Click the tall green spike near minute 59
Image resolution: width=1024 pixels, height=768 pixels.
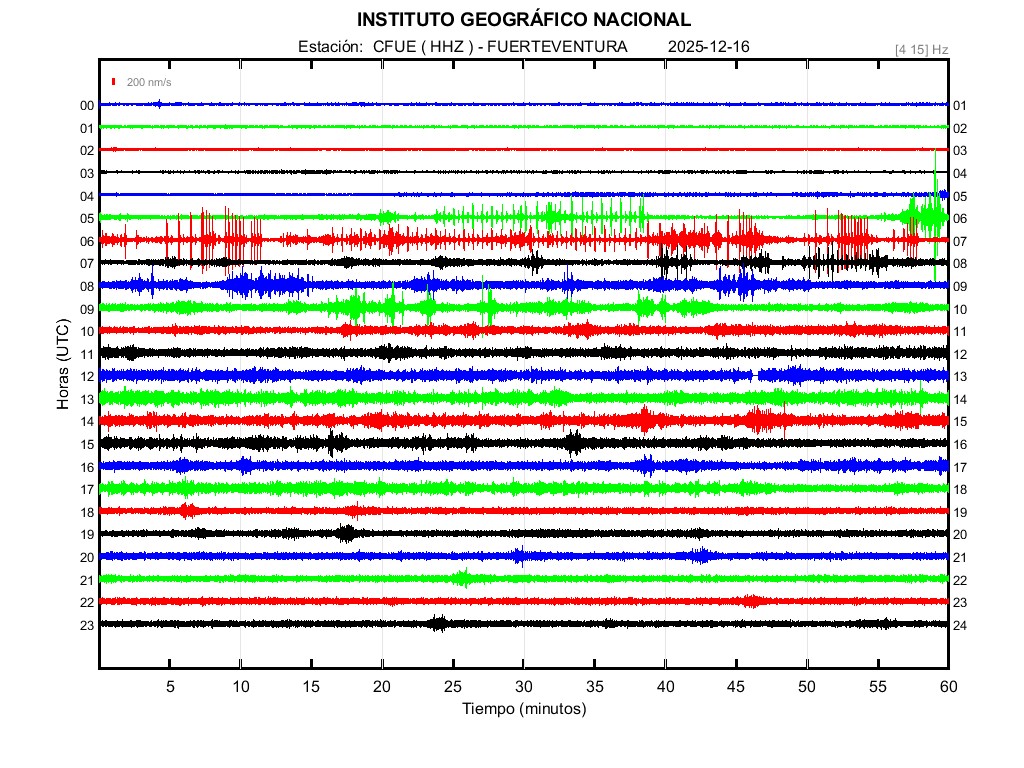(x=935, y=200)
